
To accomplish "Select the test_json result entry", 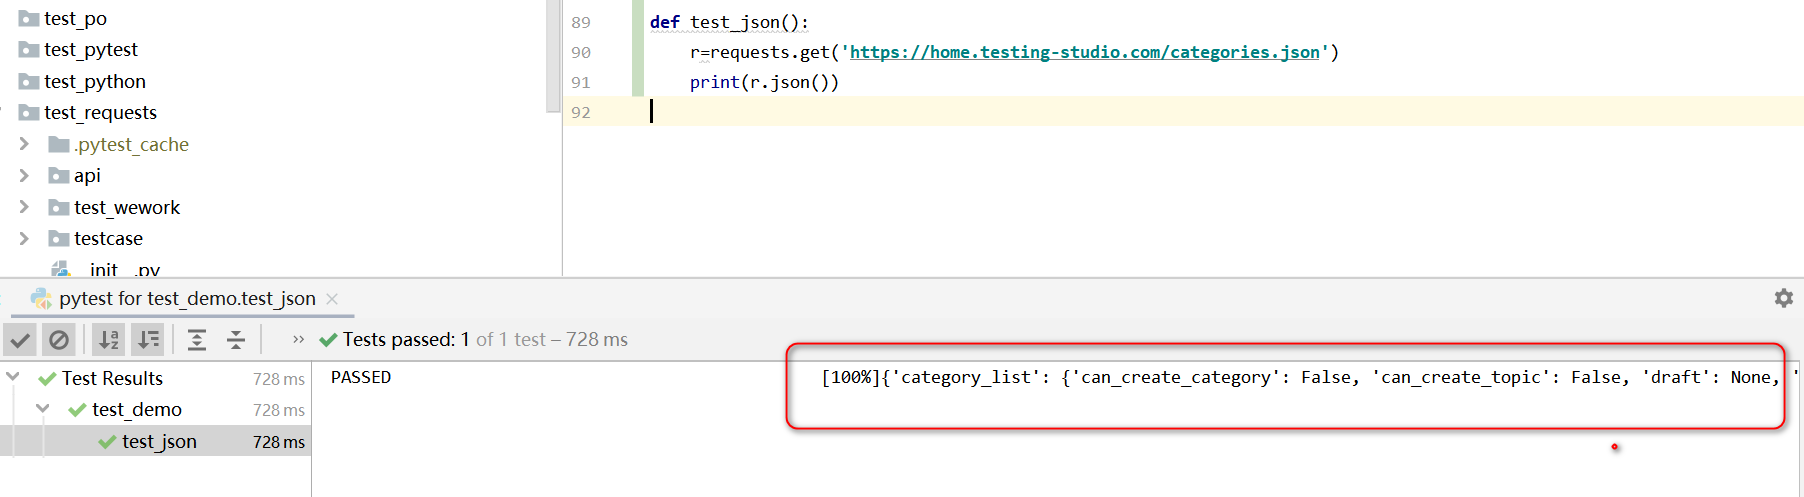I will 159,441.
